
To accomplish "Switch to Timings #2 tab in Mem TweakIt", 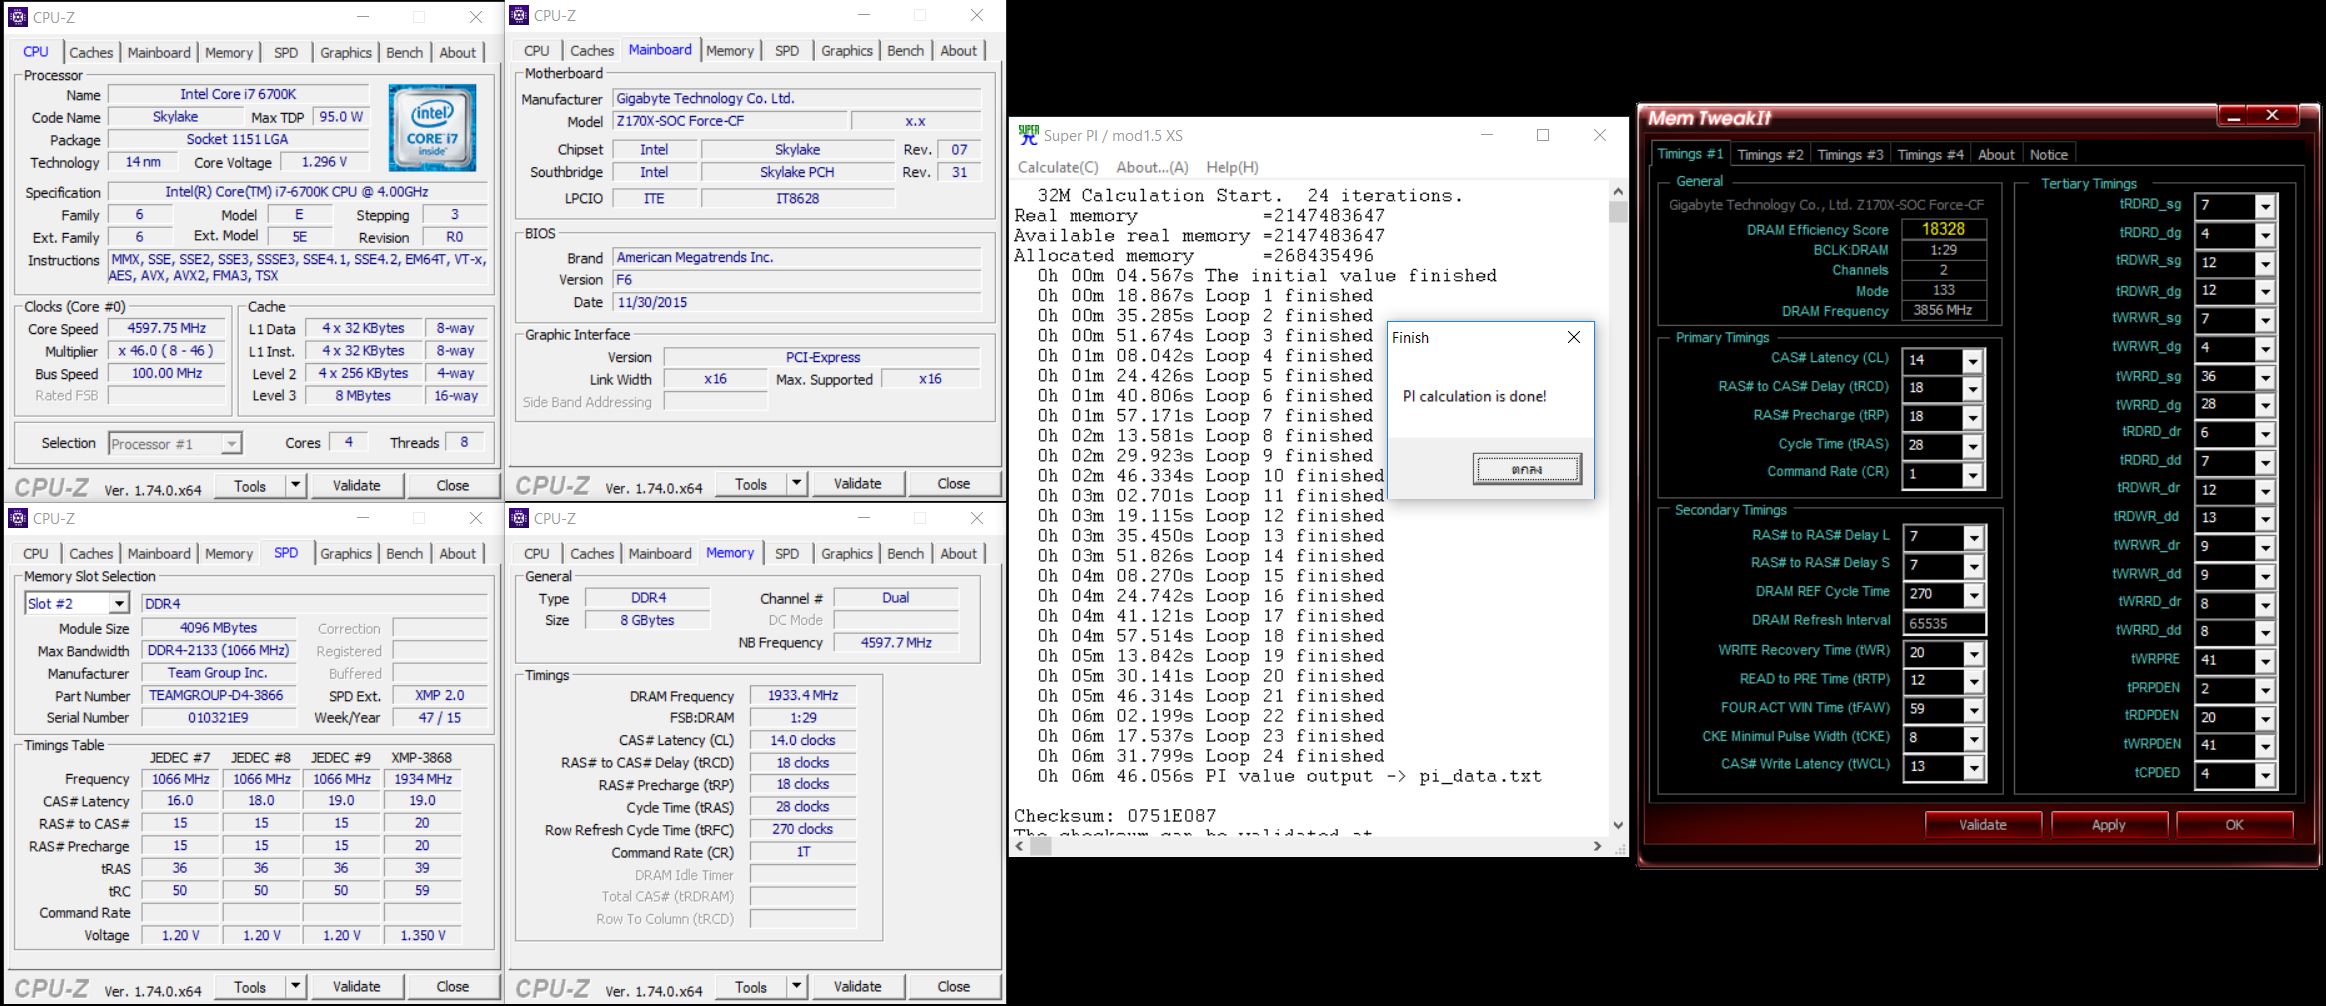I will pos(1770,154).
